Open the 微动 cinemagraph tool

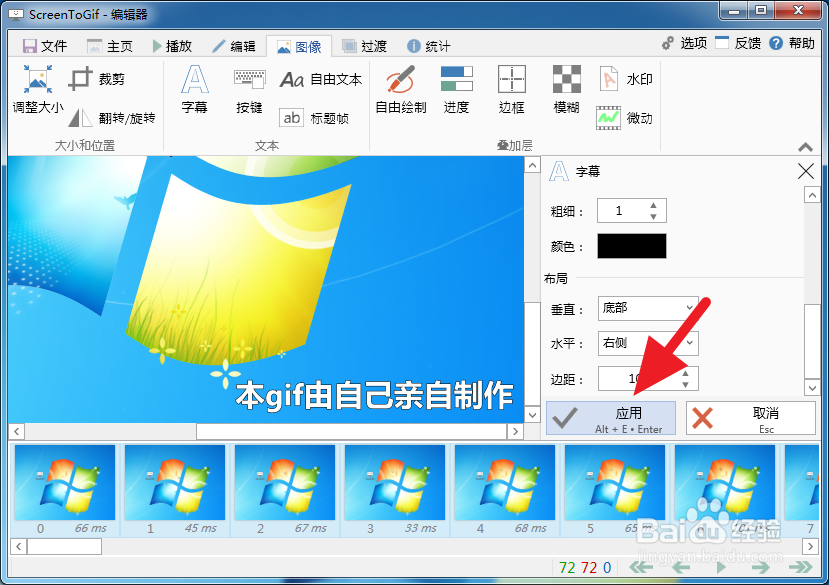(x=624, y=117)
